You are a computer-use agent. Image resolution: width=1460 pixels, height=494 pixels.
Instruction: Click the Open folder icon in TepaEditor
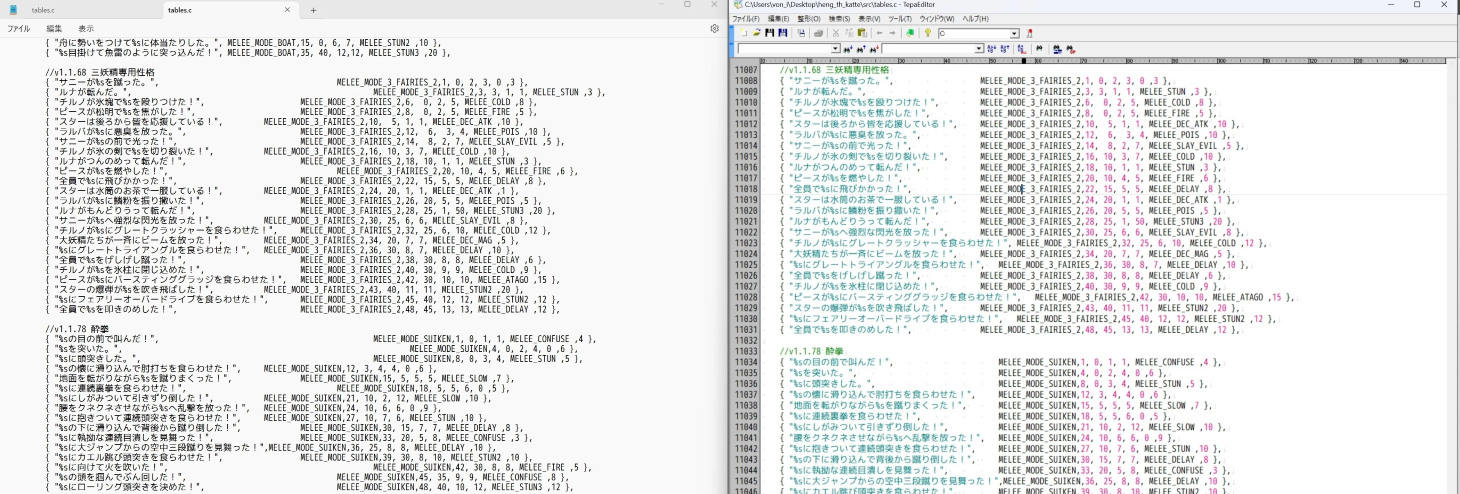[x=756, y=33]
